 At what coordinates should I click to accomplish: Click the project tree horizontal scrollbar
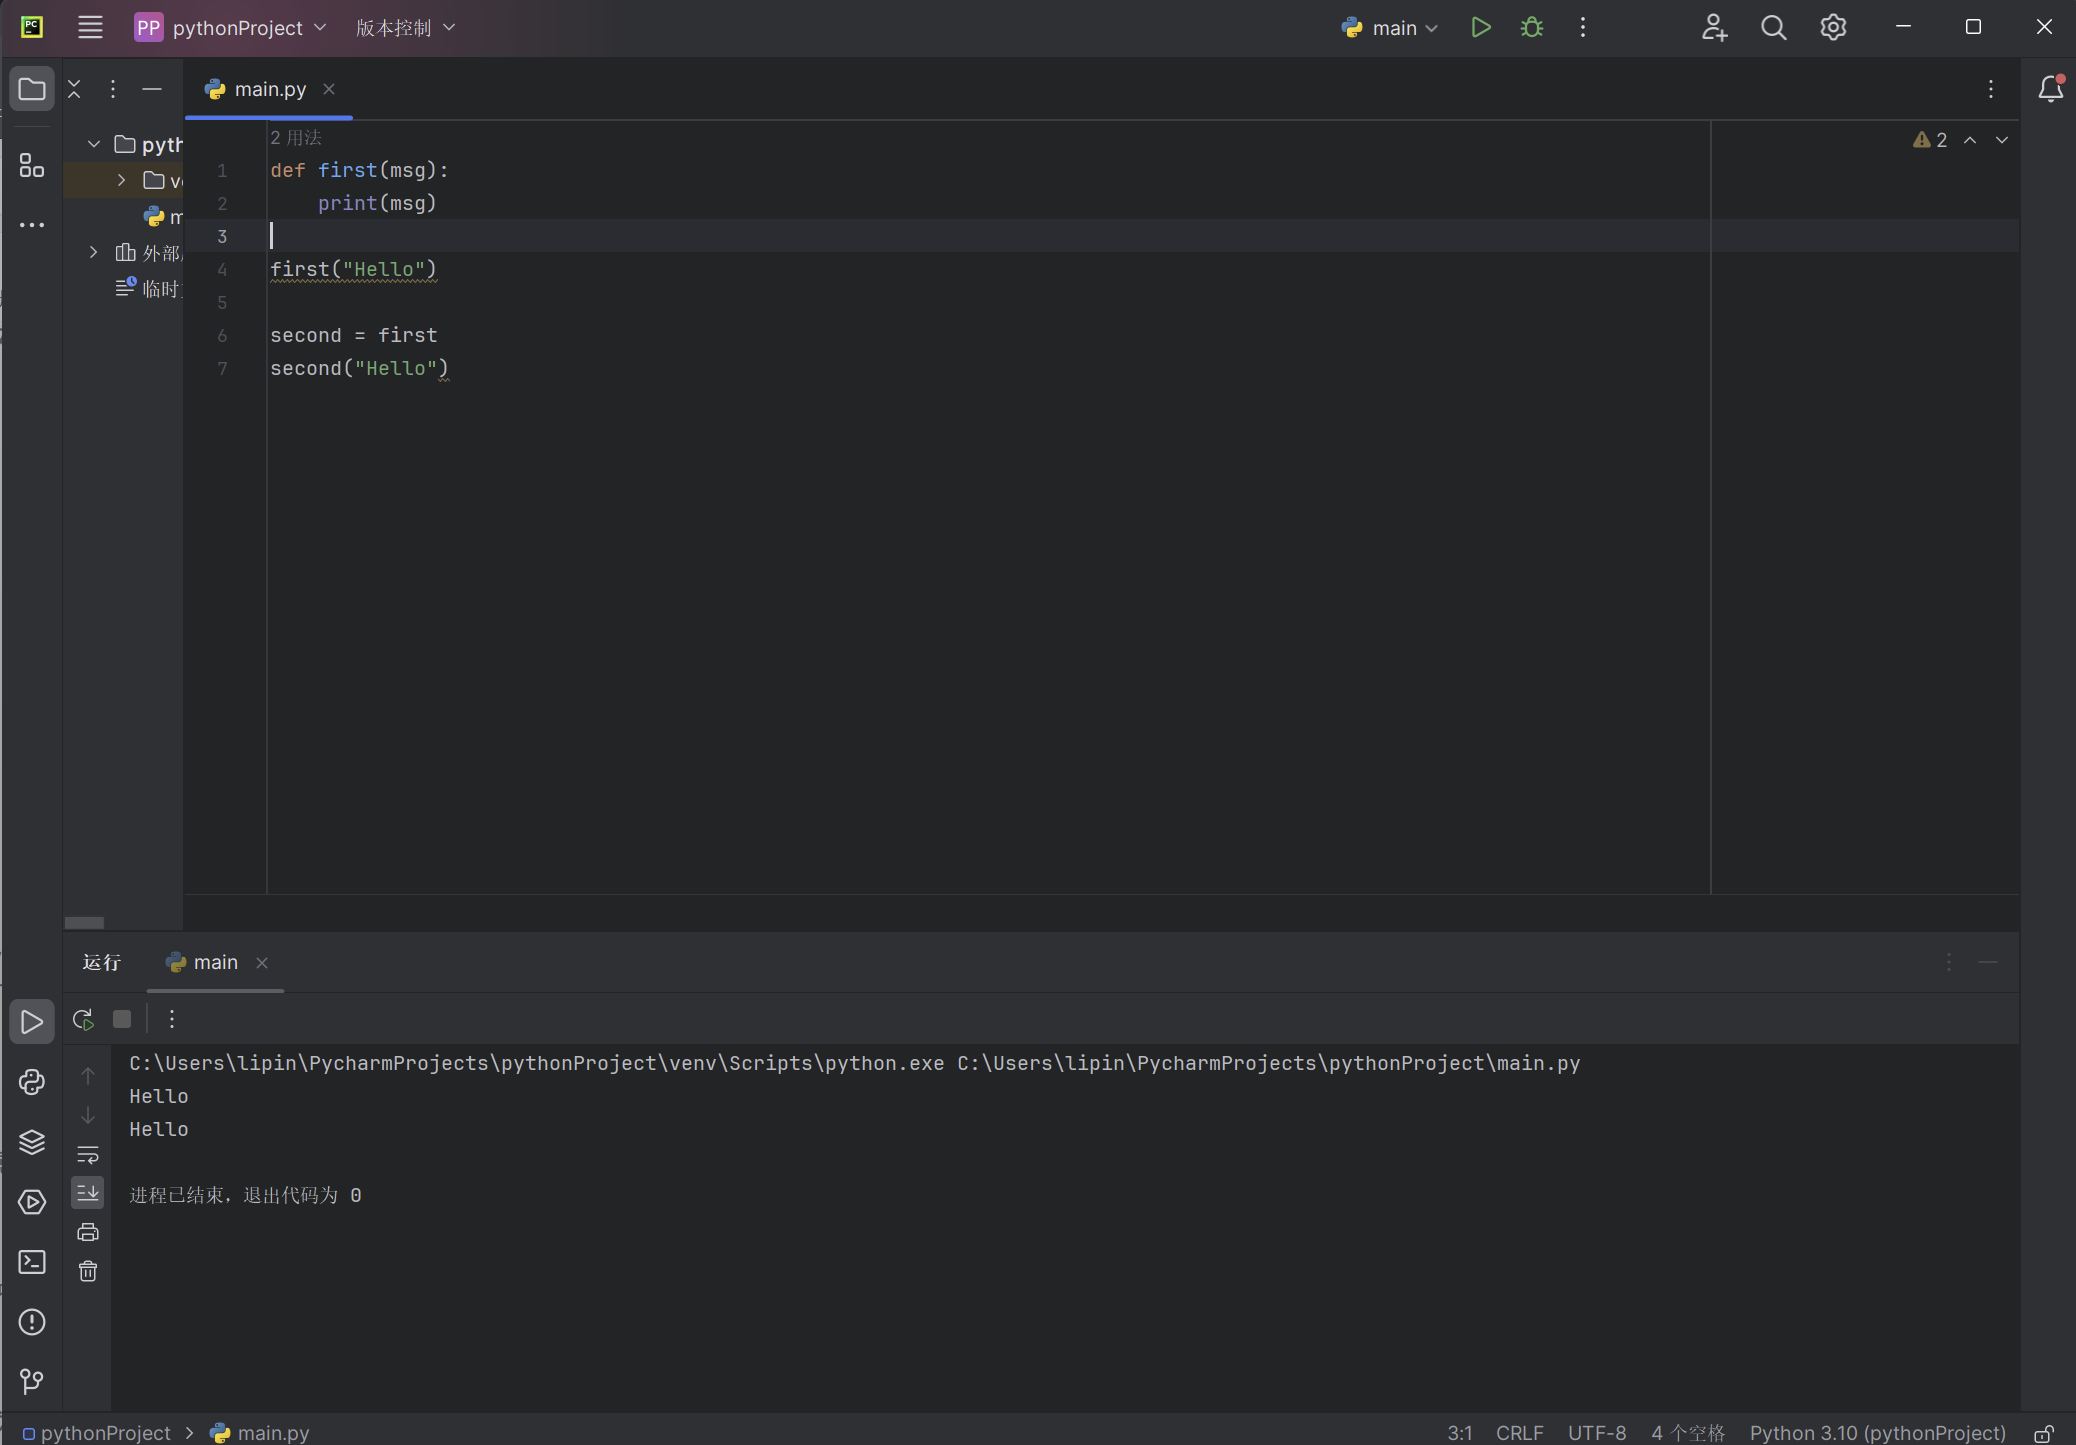click(84, 922)
